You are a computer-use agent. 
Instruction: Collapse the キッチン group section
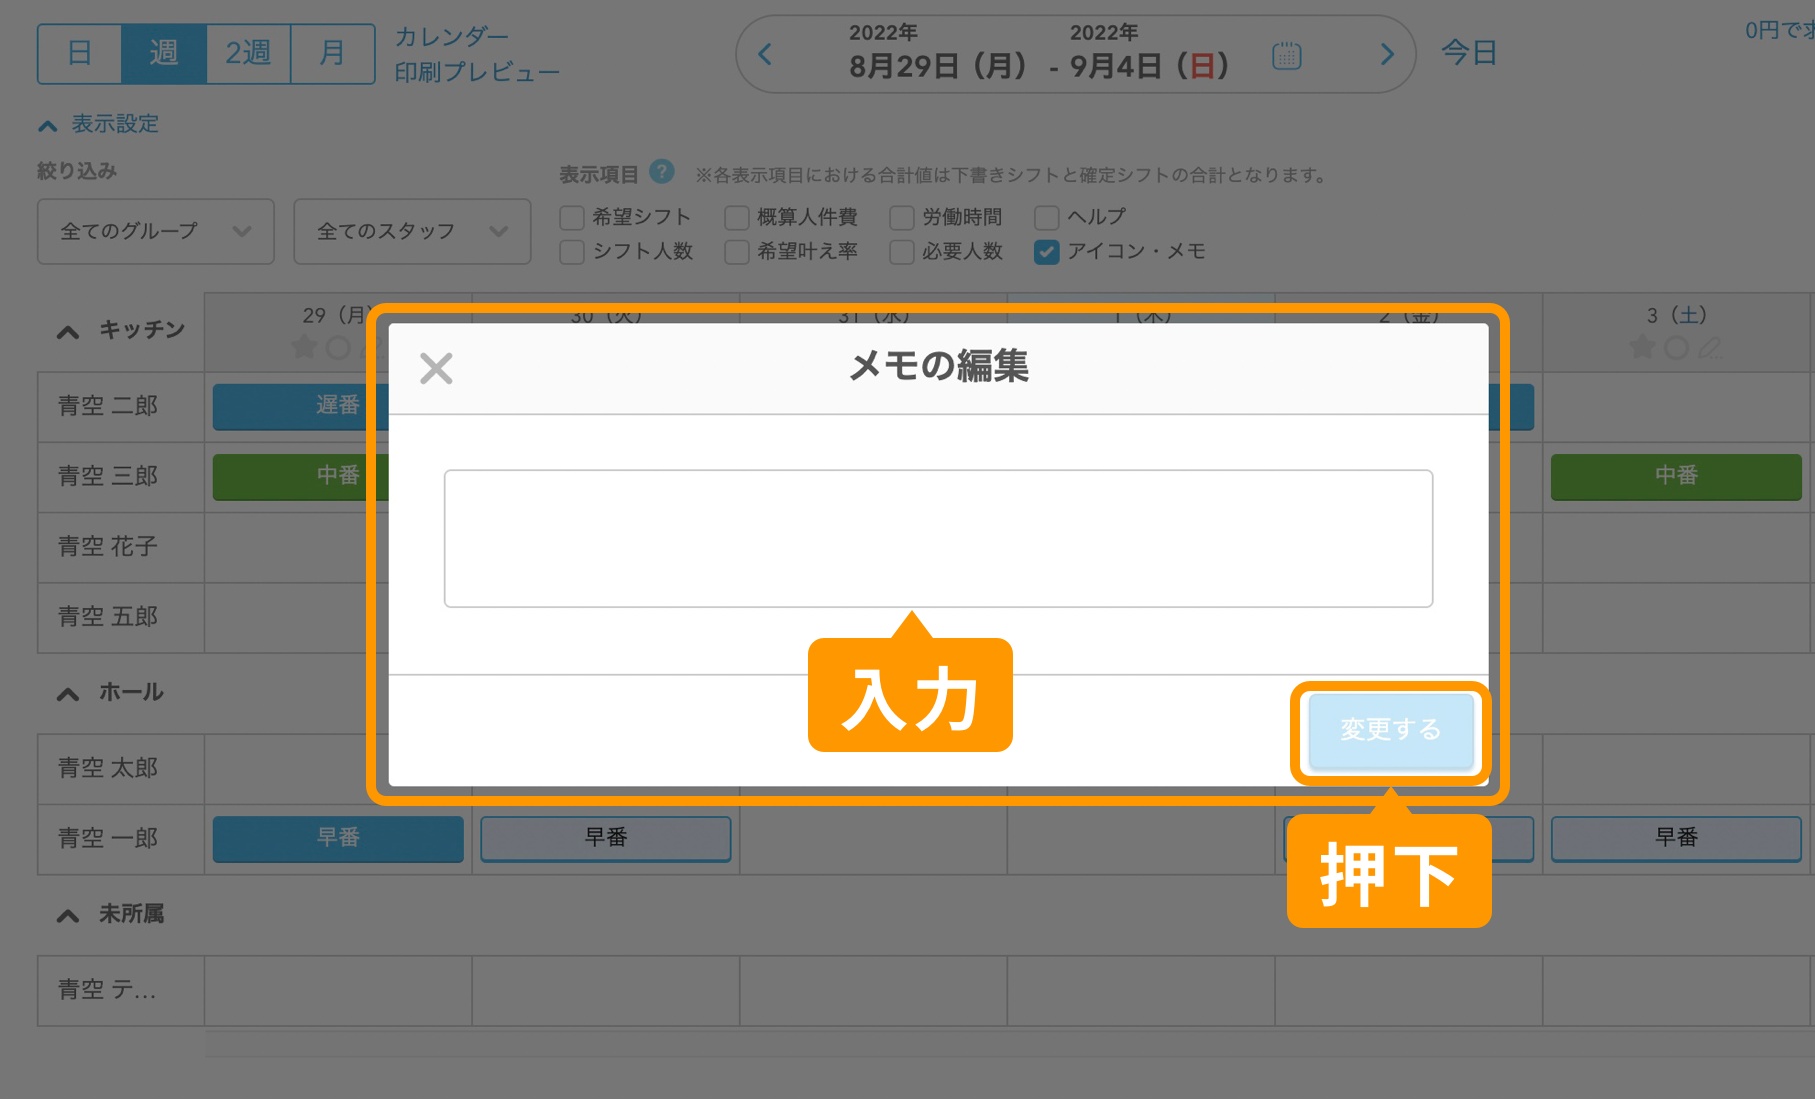pos(68,331)
